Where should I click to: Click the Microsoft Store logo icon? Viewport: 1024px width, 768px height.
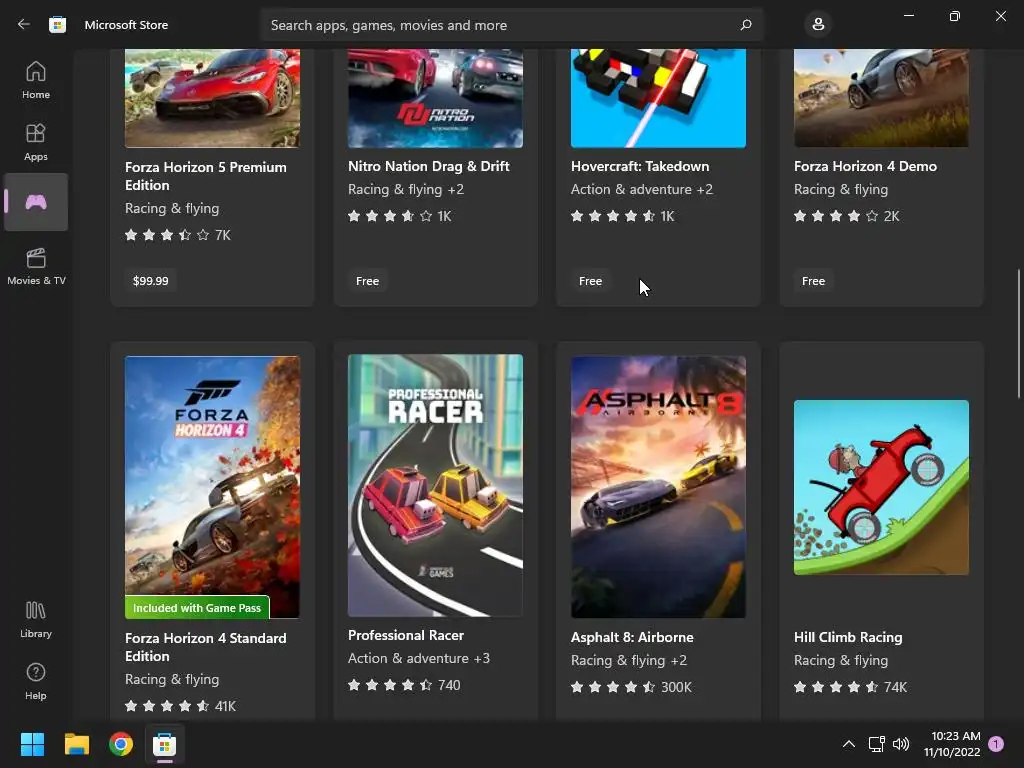coord(57,25)
